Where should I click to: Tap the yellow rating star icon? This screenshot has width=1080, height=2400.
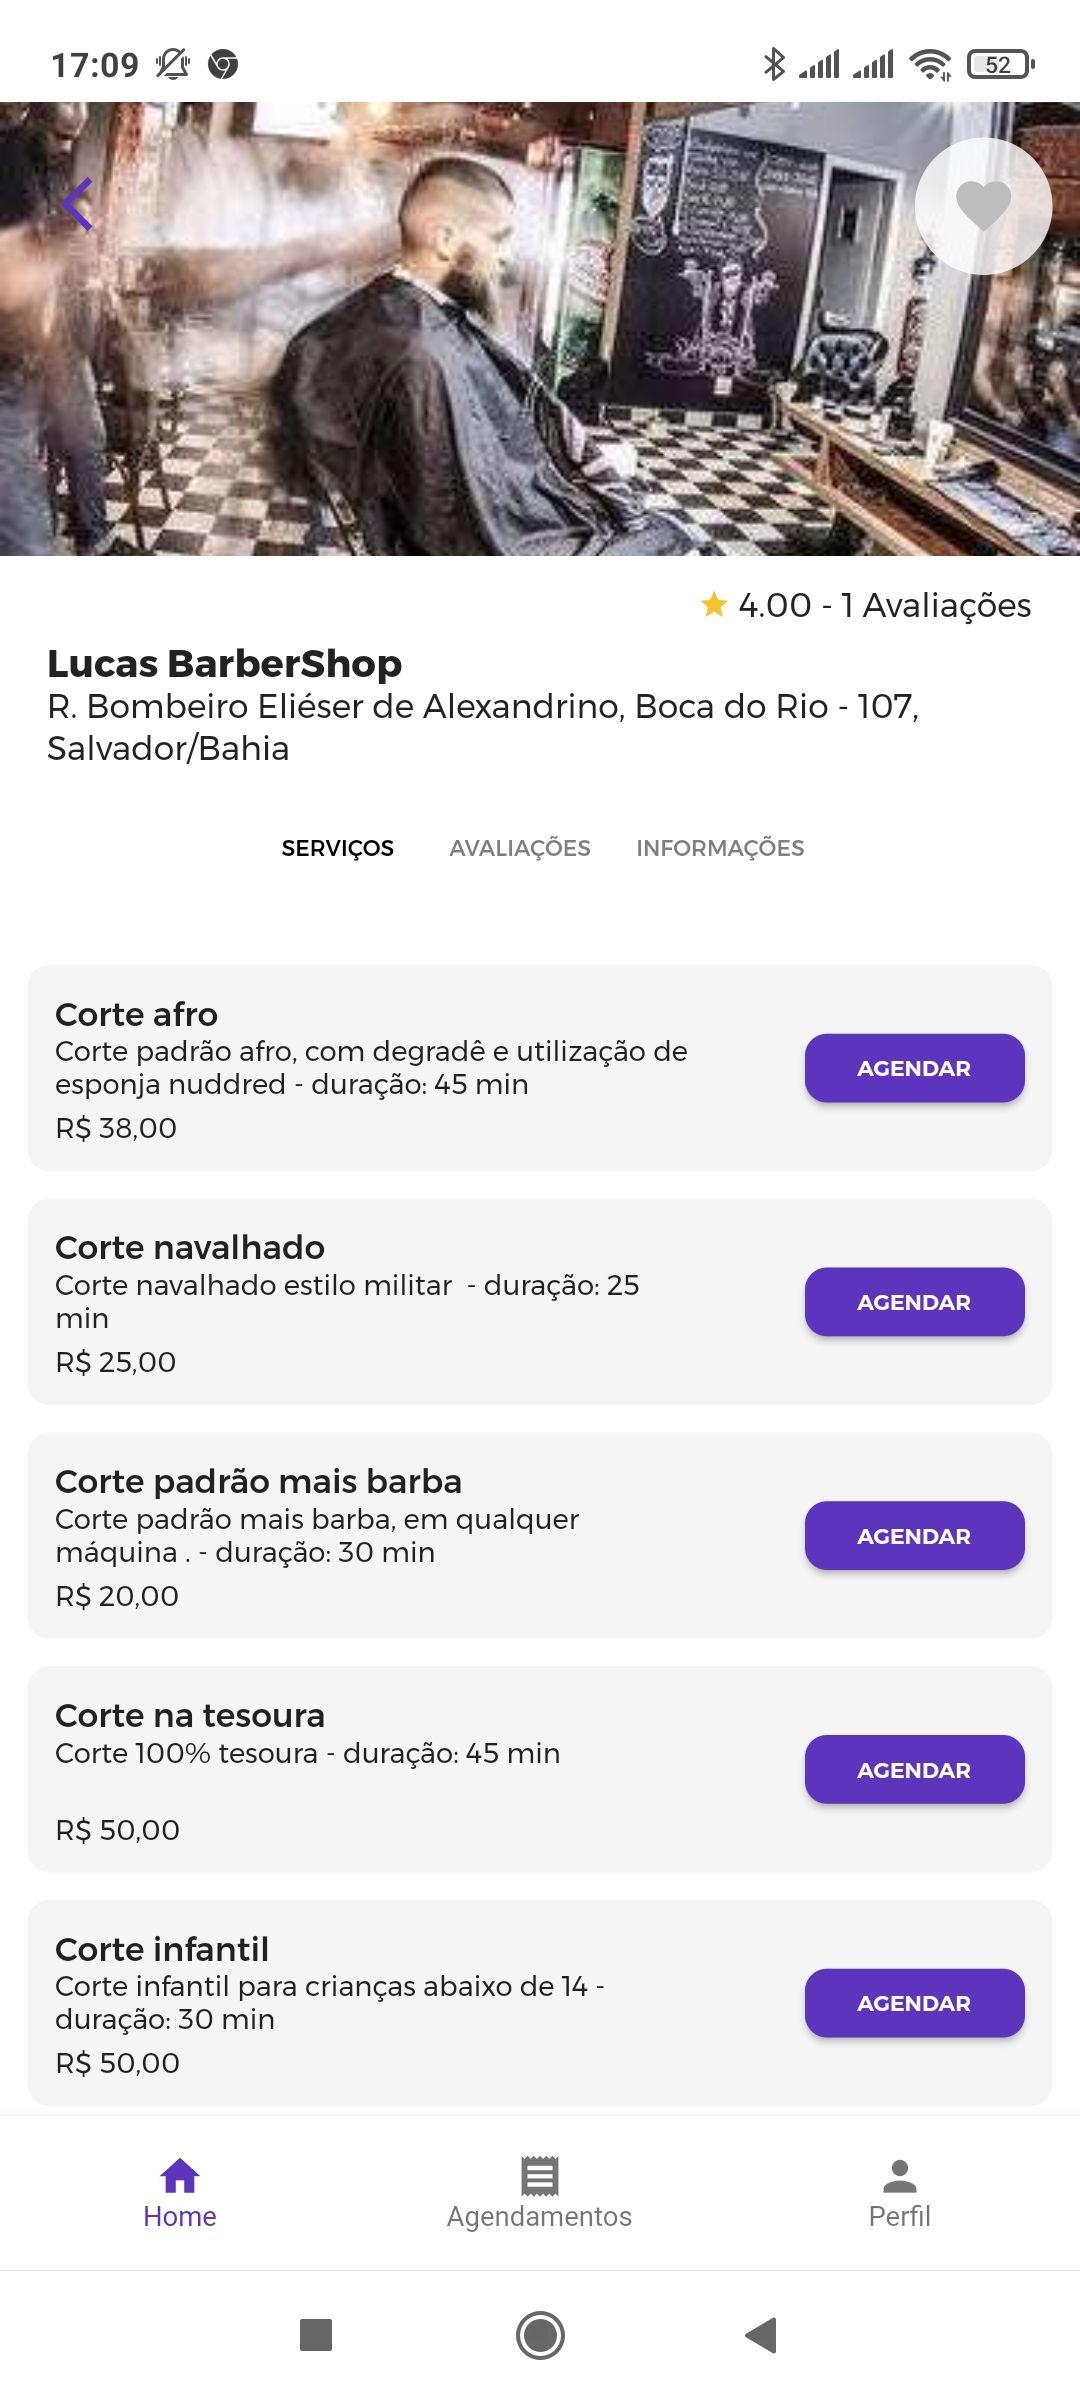coord(714,604)
